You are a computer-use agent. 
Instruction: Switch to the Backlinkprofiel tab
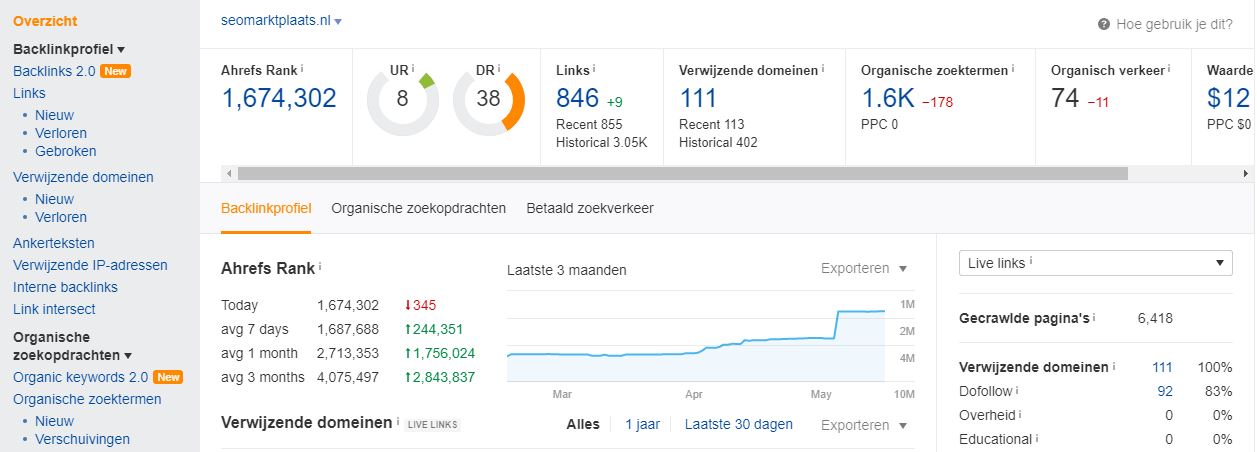tap(266, 208)
